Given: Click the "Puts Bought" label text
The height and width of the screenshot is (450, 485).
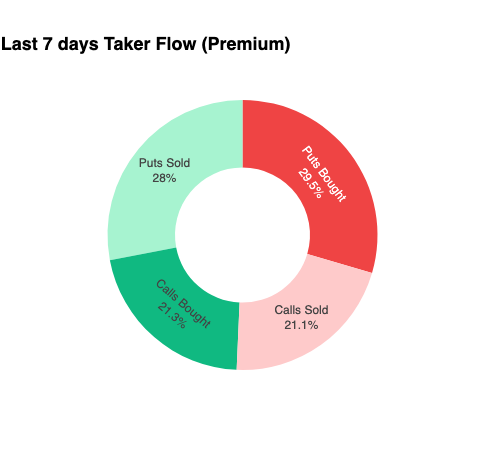Looking at the screenshot, I should click(x=324, y=174).
